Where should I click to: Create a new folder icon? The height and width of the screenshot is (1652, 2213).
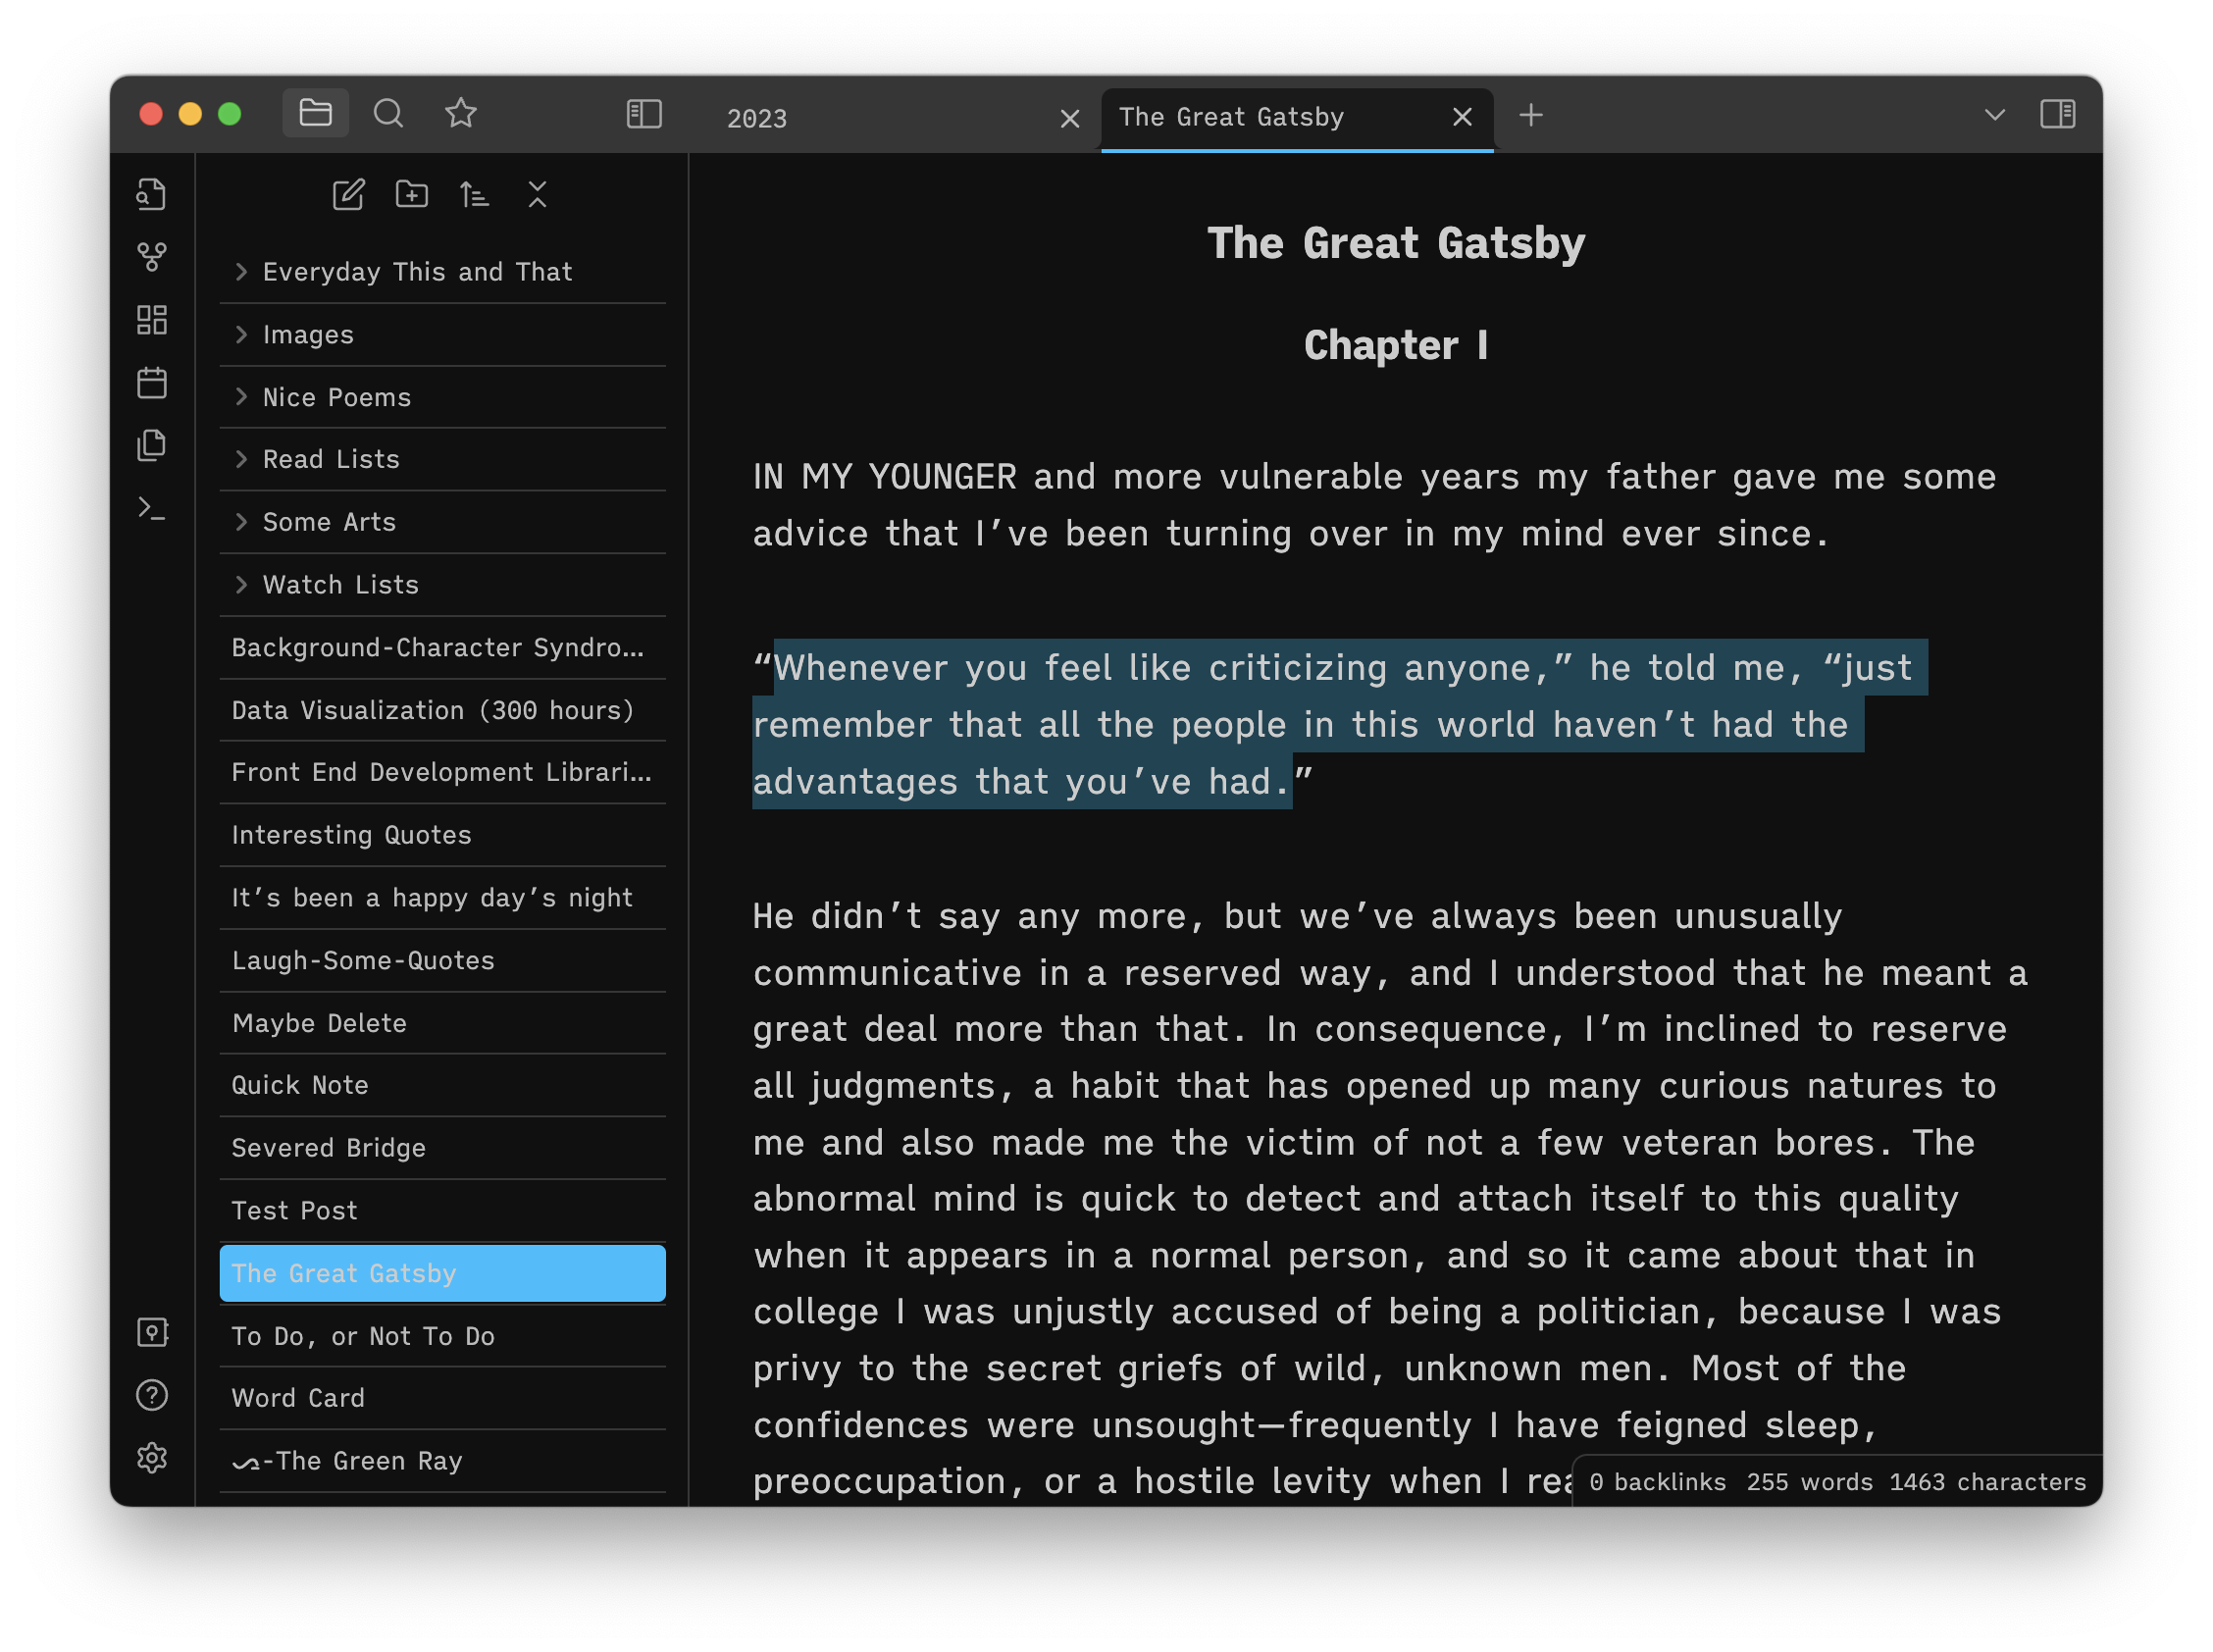coord(411,194)
